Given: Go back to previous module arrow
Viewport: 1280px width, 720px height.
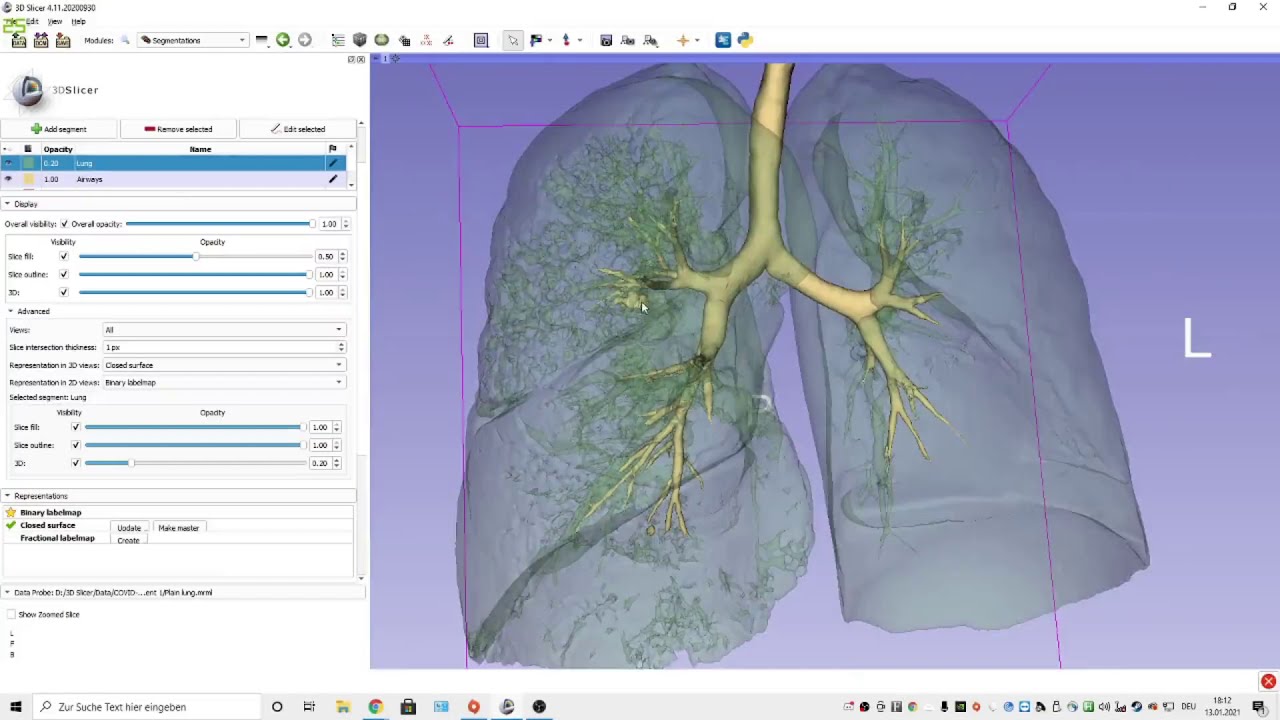Looking at the screenshot, I should click(283, 40).
